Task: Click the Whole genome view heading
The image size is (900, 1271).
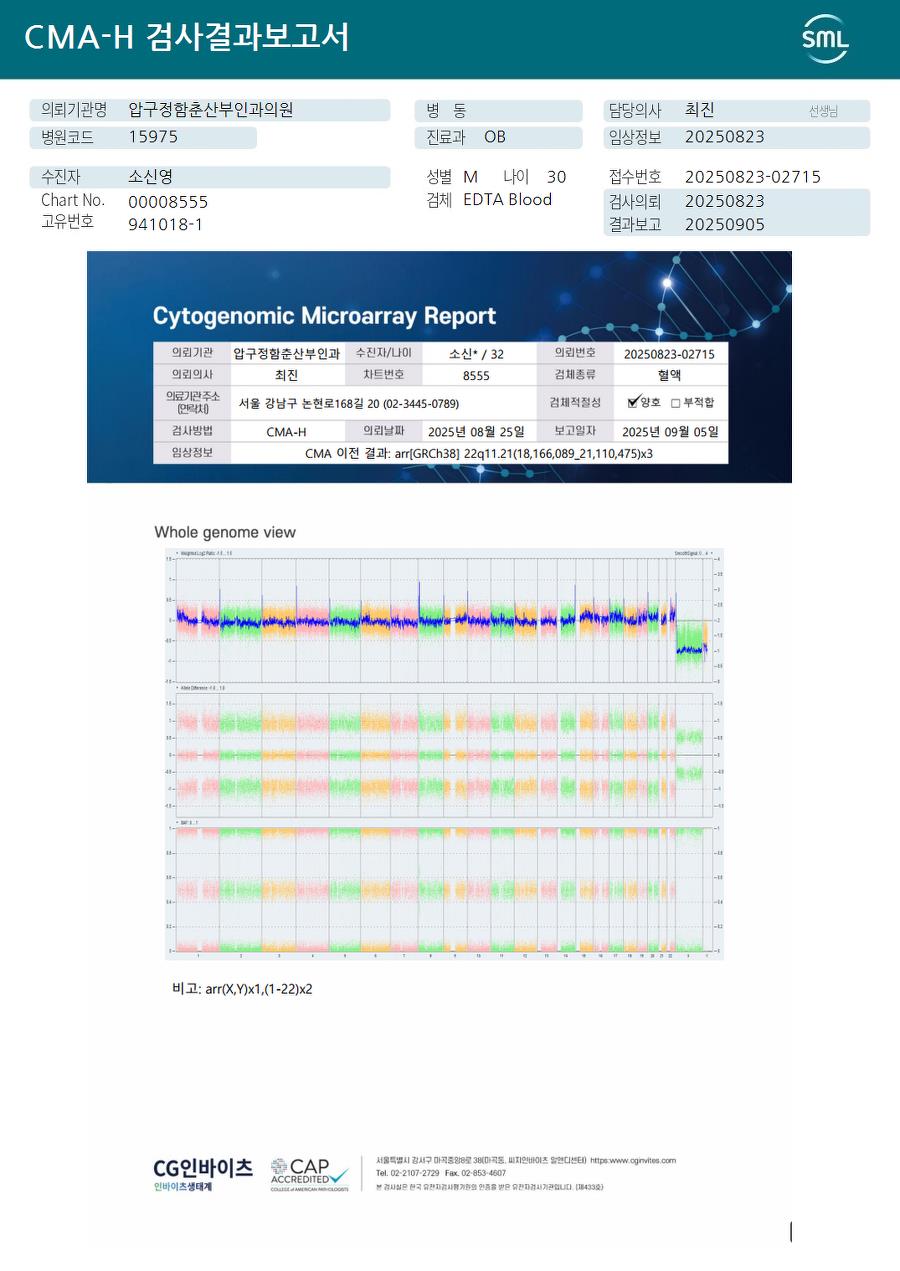Action: tap(225, 532)
